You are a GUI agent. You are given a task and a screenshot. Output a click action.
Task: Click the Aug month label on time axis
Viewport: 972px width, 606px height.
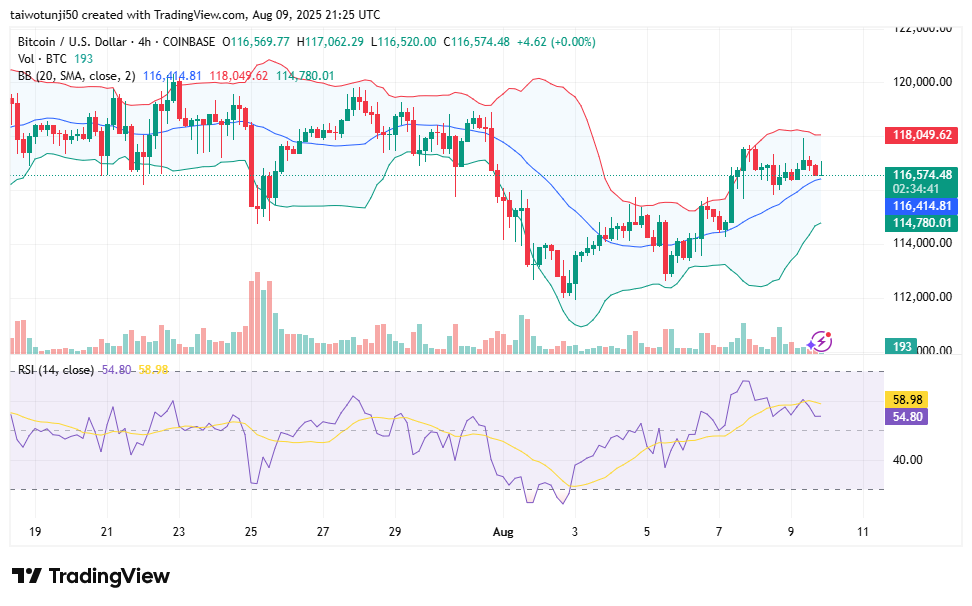(x=503, y=532)
